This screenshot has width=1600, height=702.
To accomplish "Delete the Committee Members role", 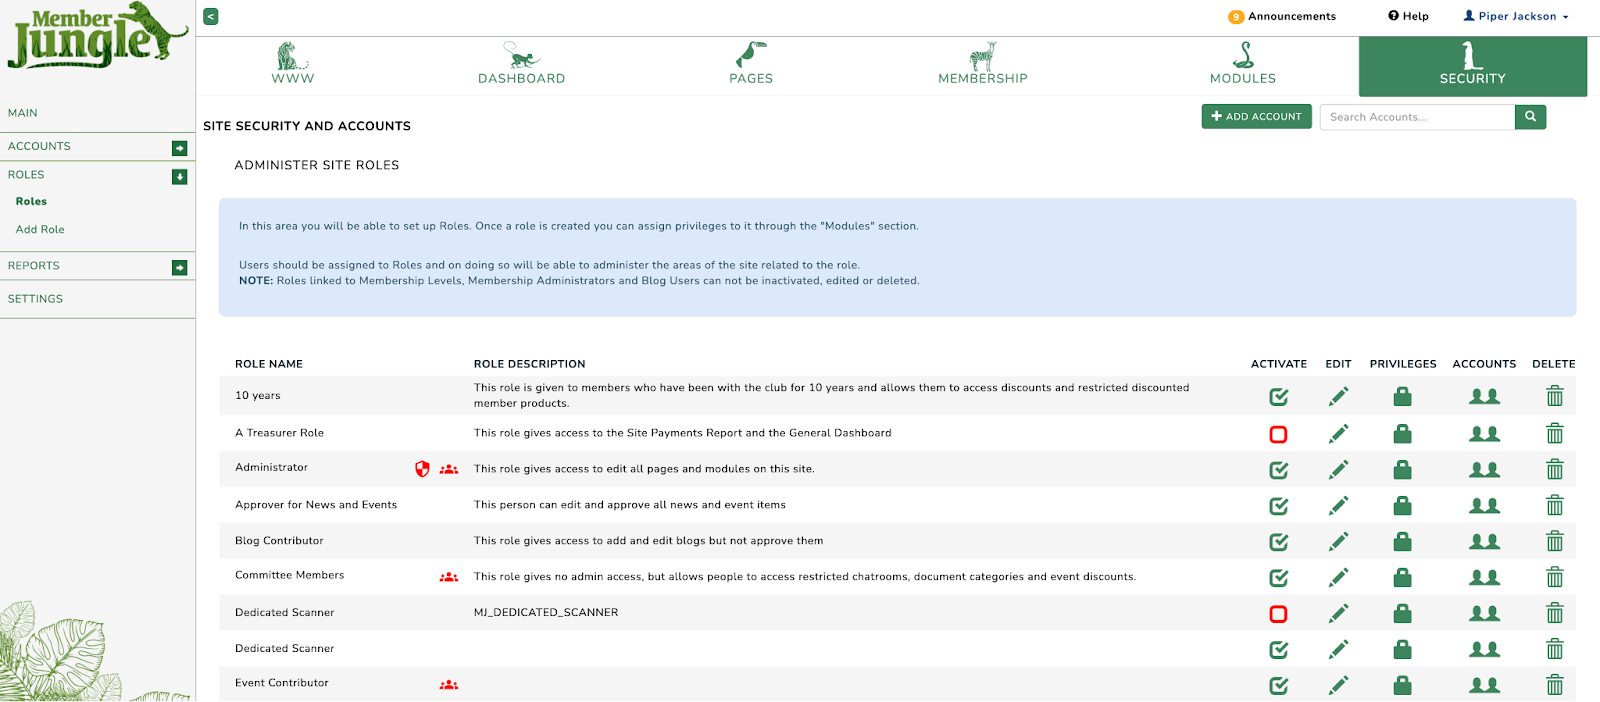I will [x=1554, y=577].
